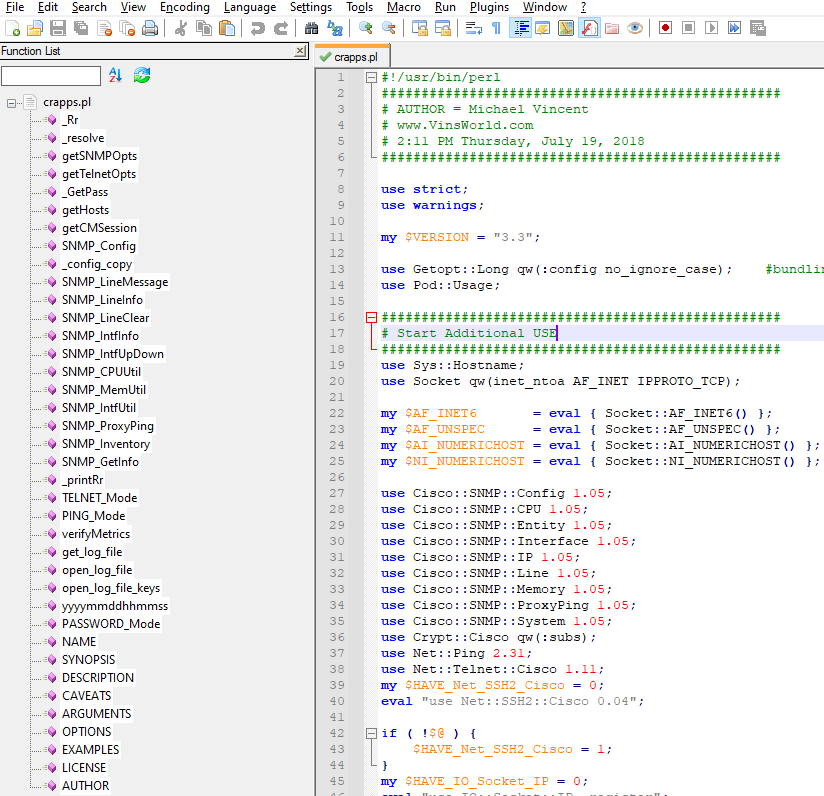This screenshot has width=824, height=796.
Task: Print the current document
Action: [150, 28]
